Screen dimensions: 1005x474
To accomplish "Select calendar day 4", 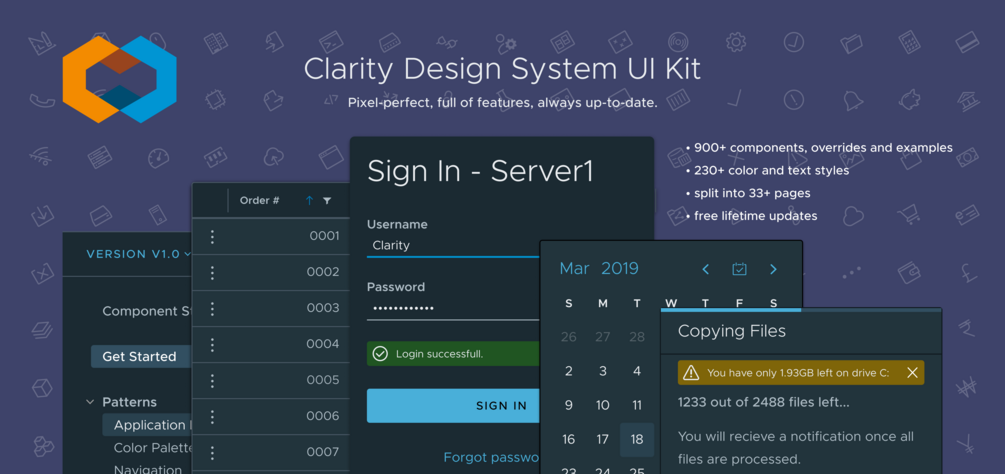I will coord(636,371).
